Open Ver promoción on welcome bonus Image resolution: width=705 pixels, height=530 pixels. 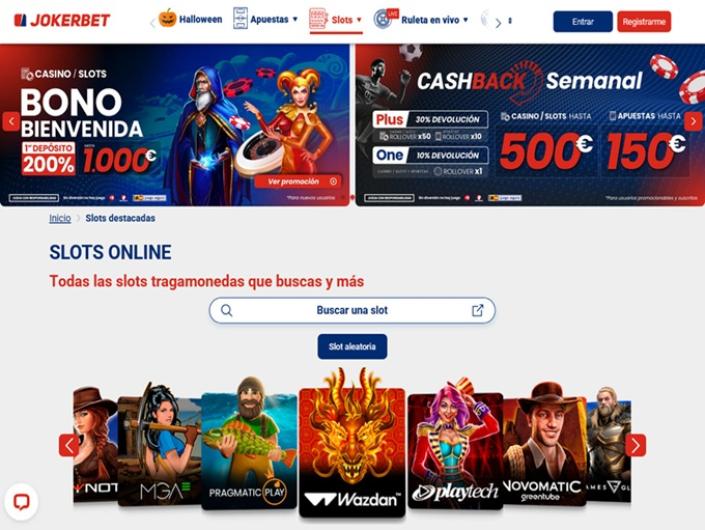click(x=298, y=182)
